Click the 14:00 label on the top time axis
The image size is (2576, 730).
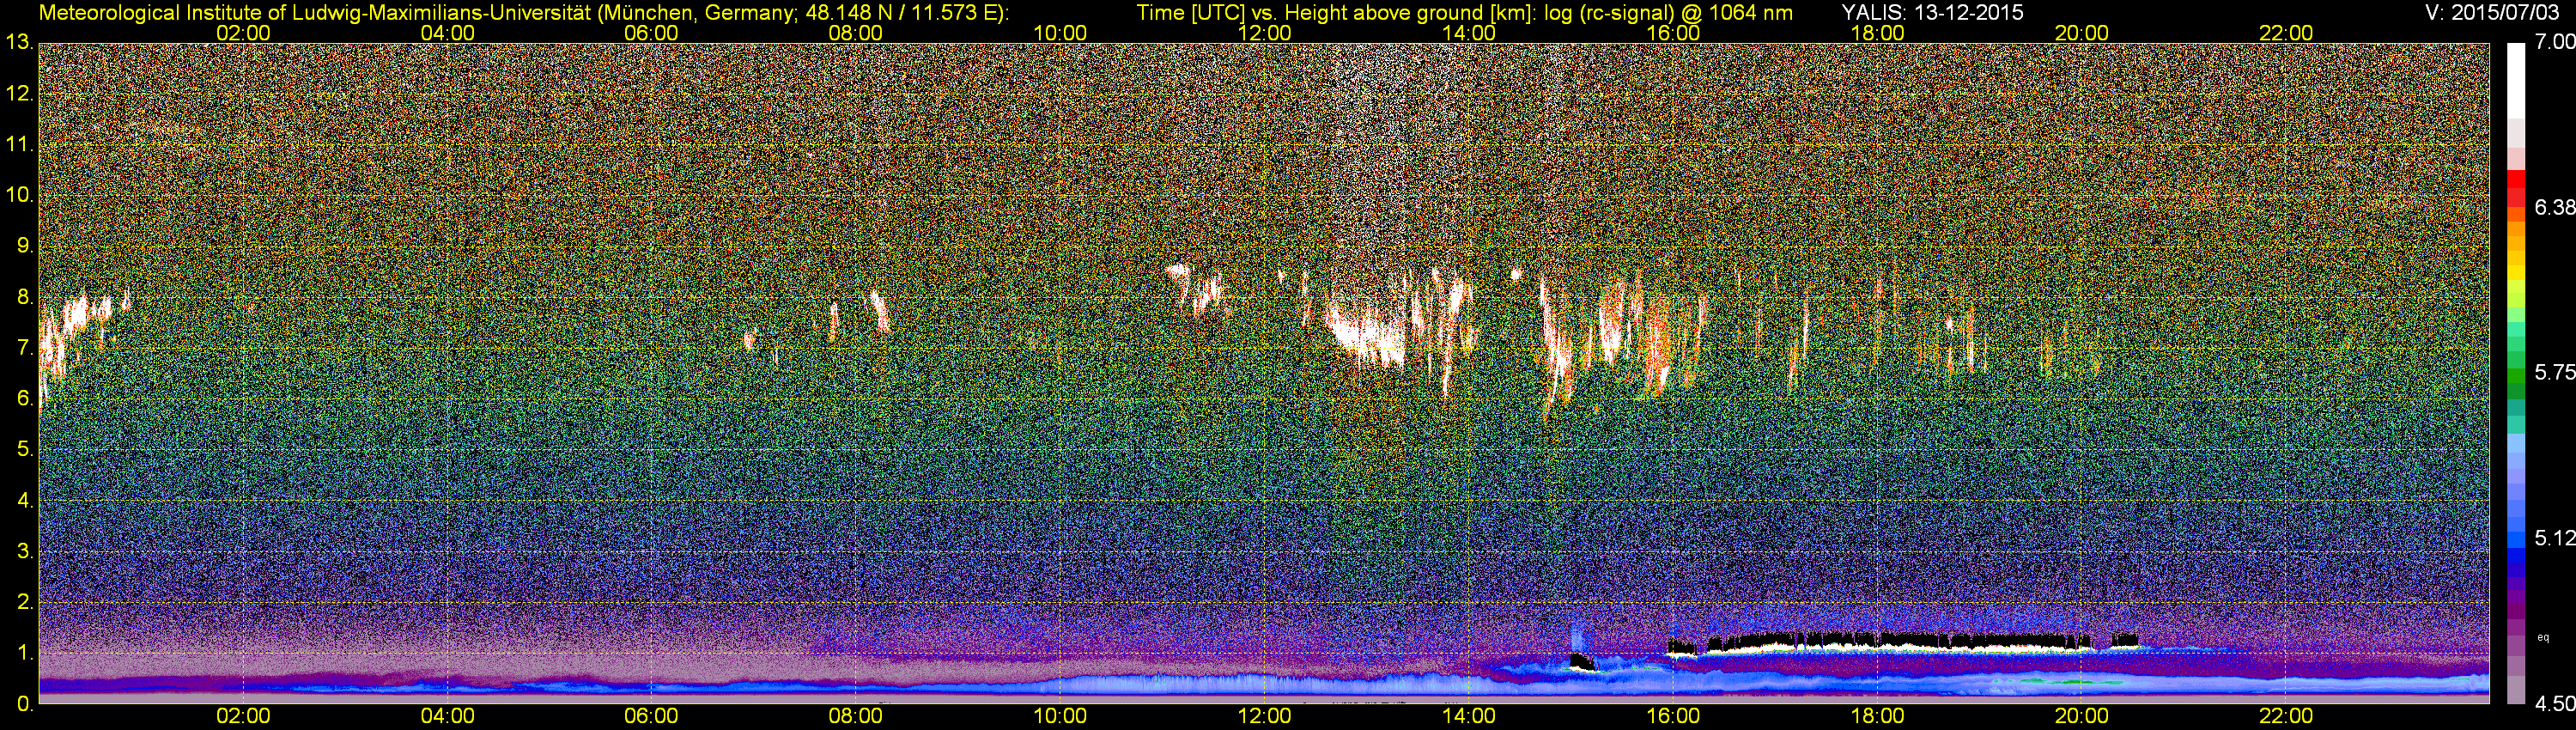(1468, 33)
